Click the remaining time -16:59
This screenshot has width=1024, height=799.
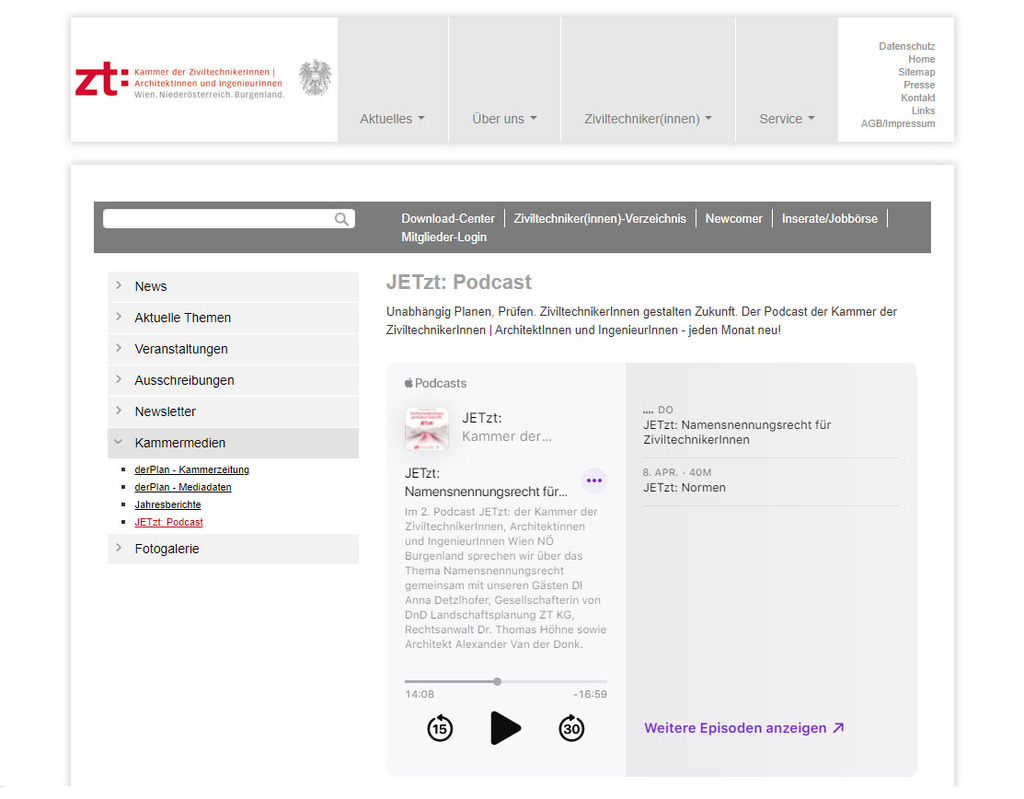(x=590, y=694)
